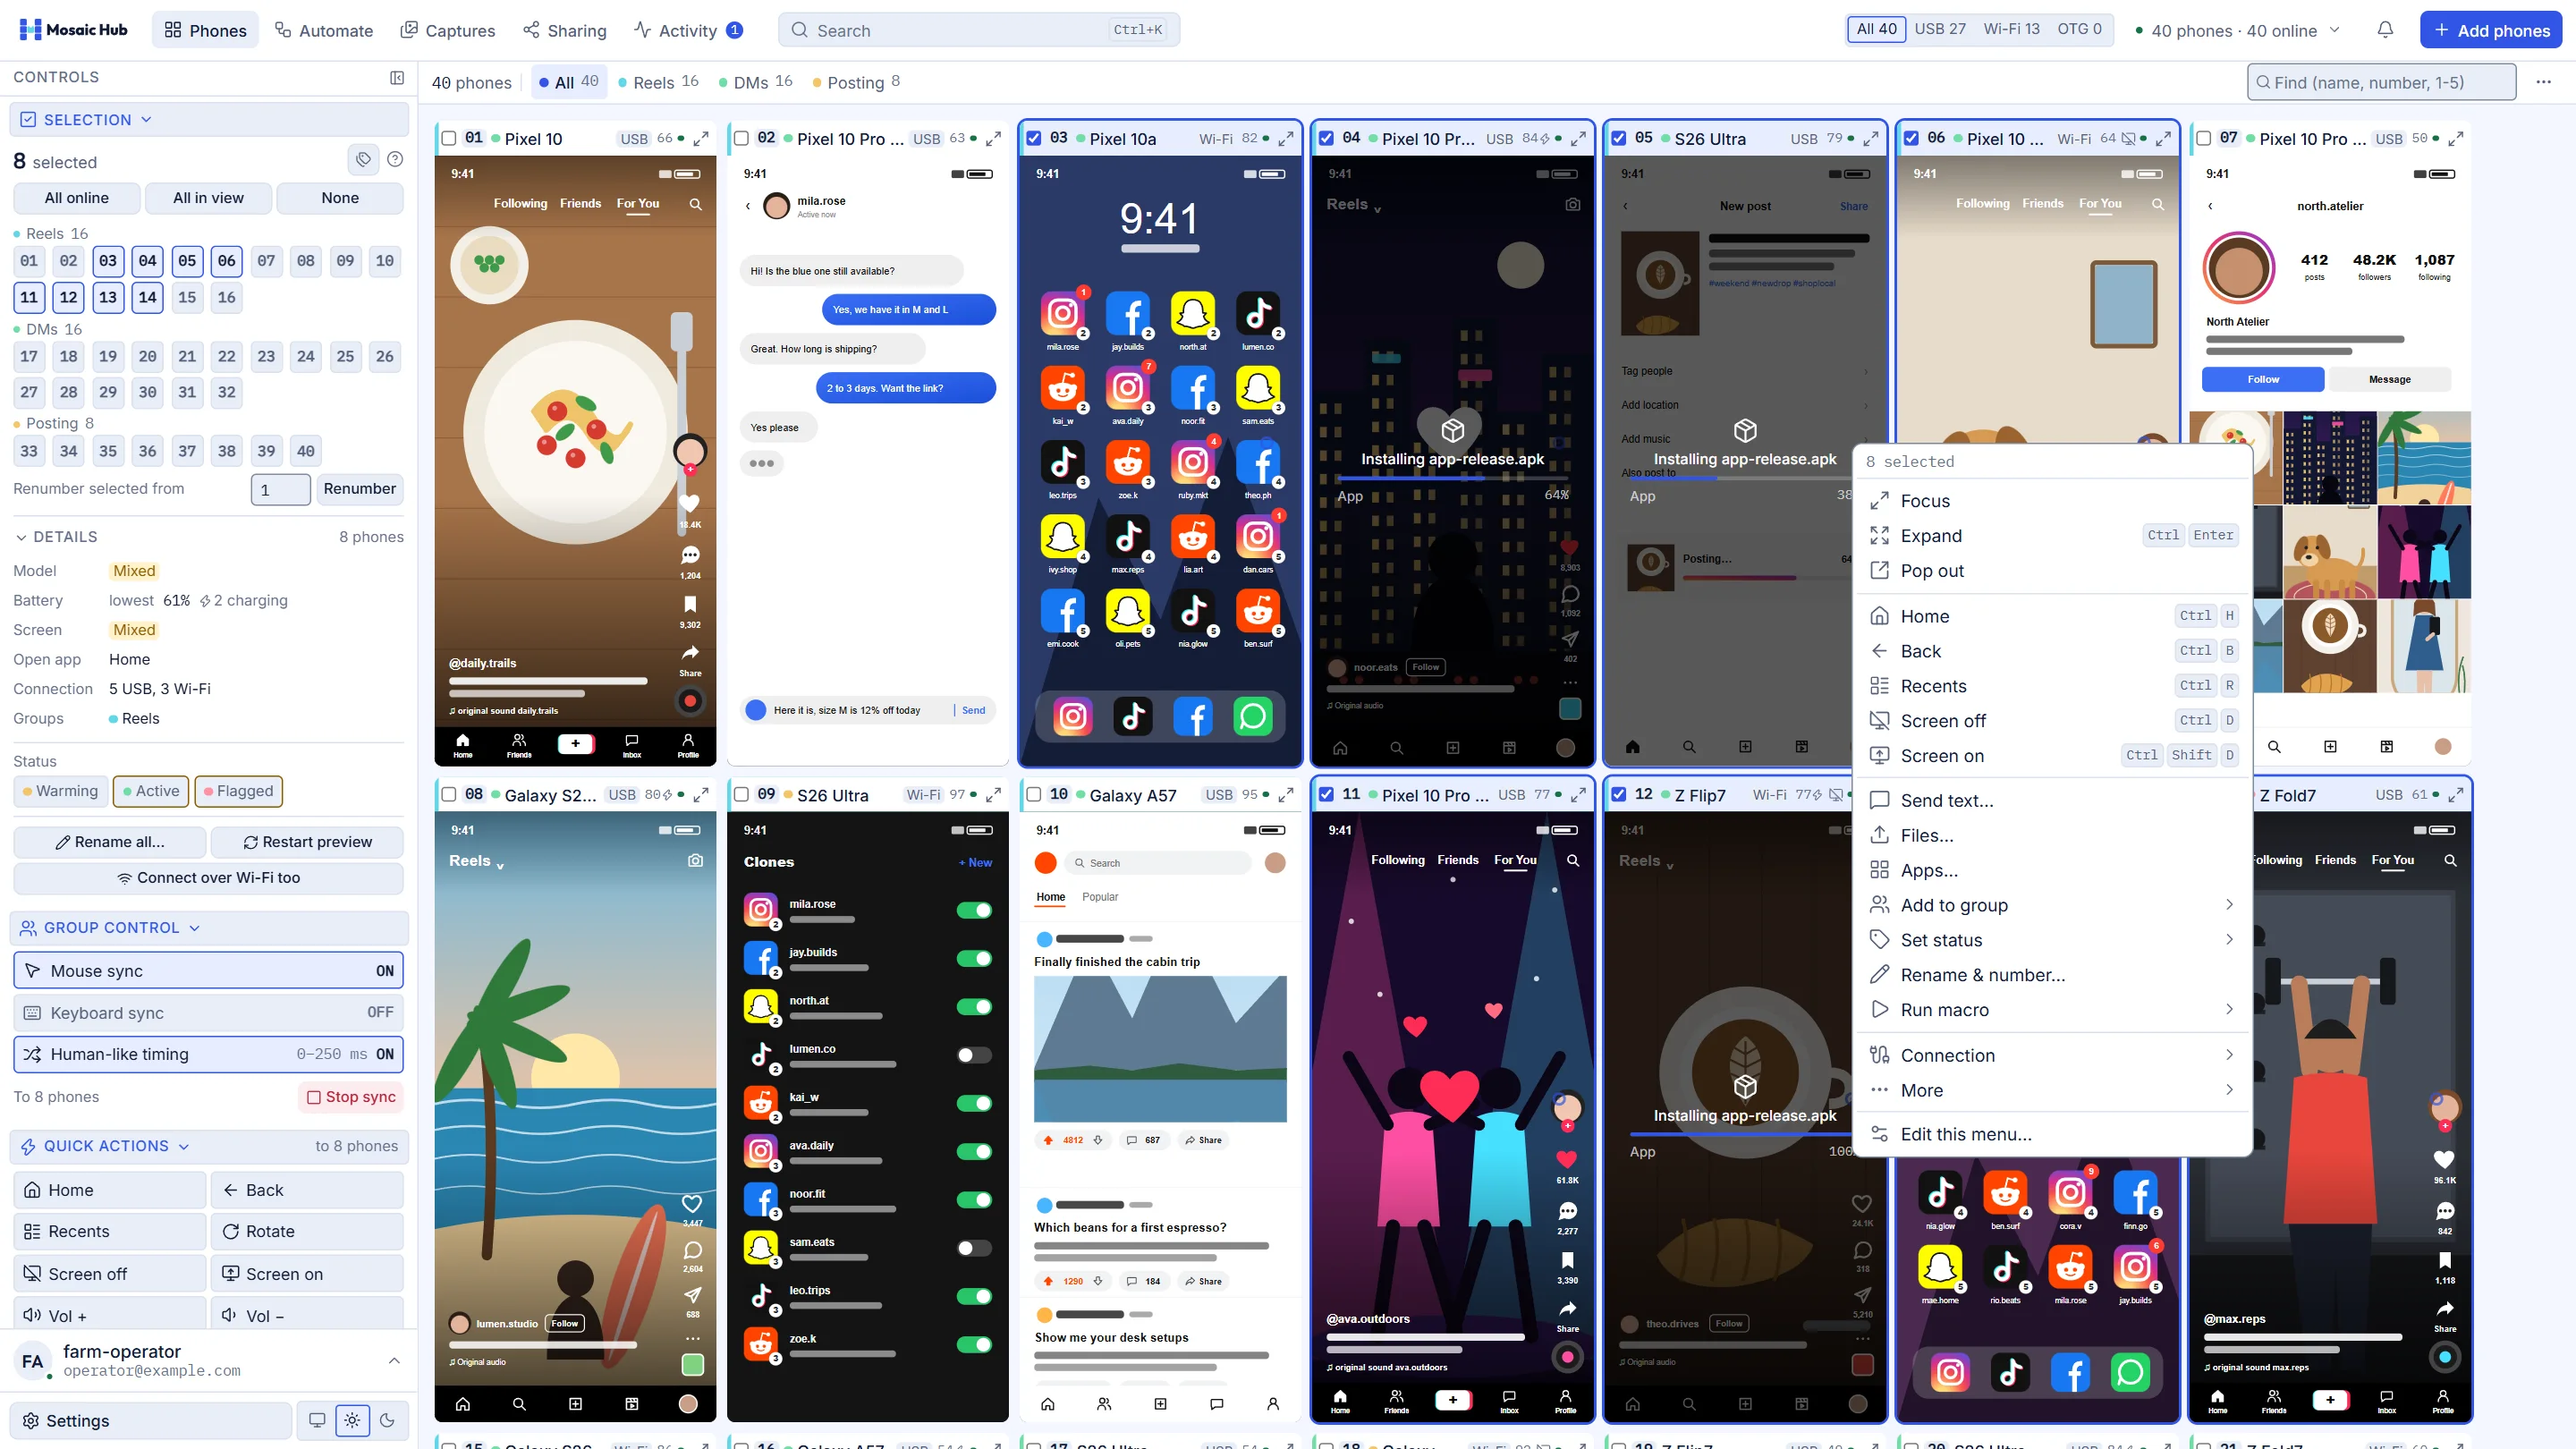Click Restart preview
2576x1449 pixels.
308,842
